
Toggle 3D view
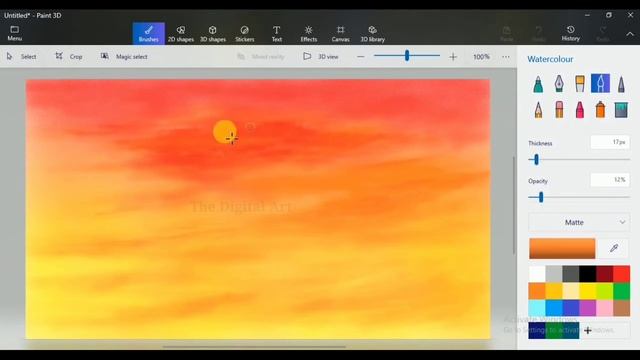[x=321, y=57]
